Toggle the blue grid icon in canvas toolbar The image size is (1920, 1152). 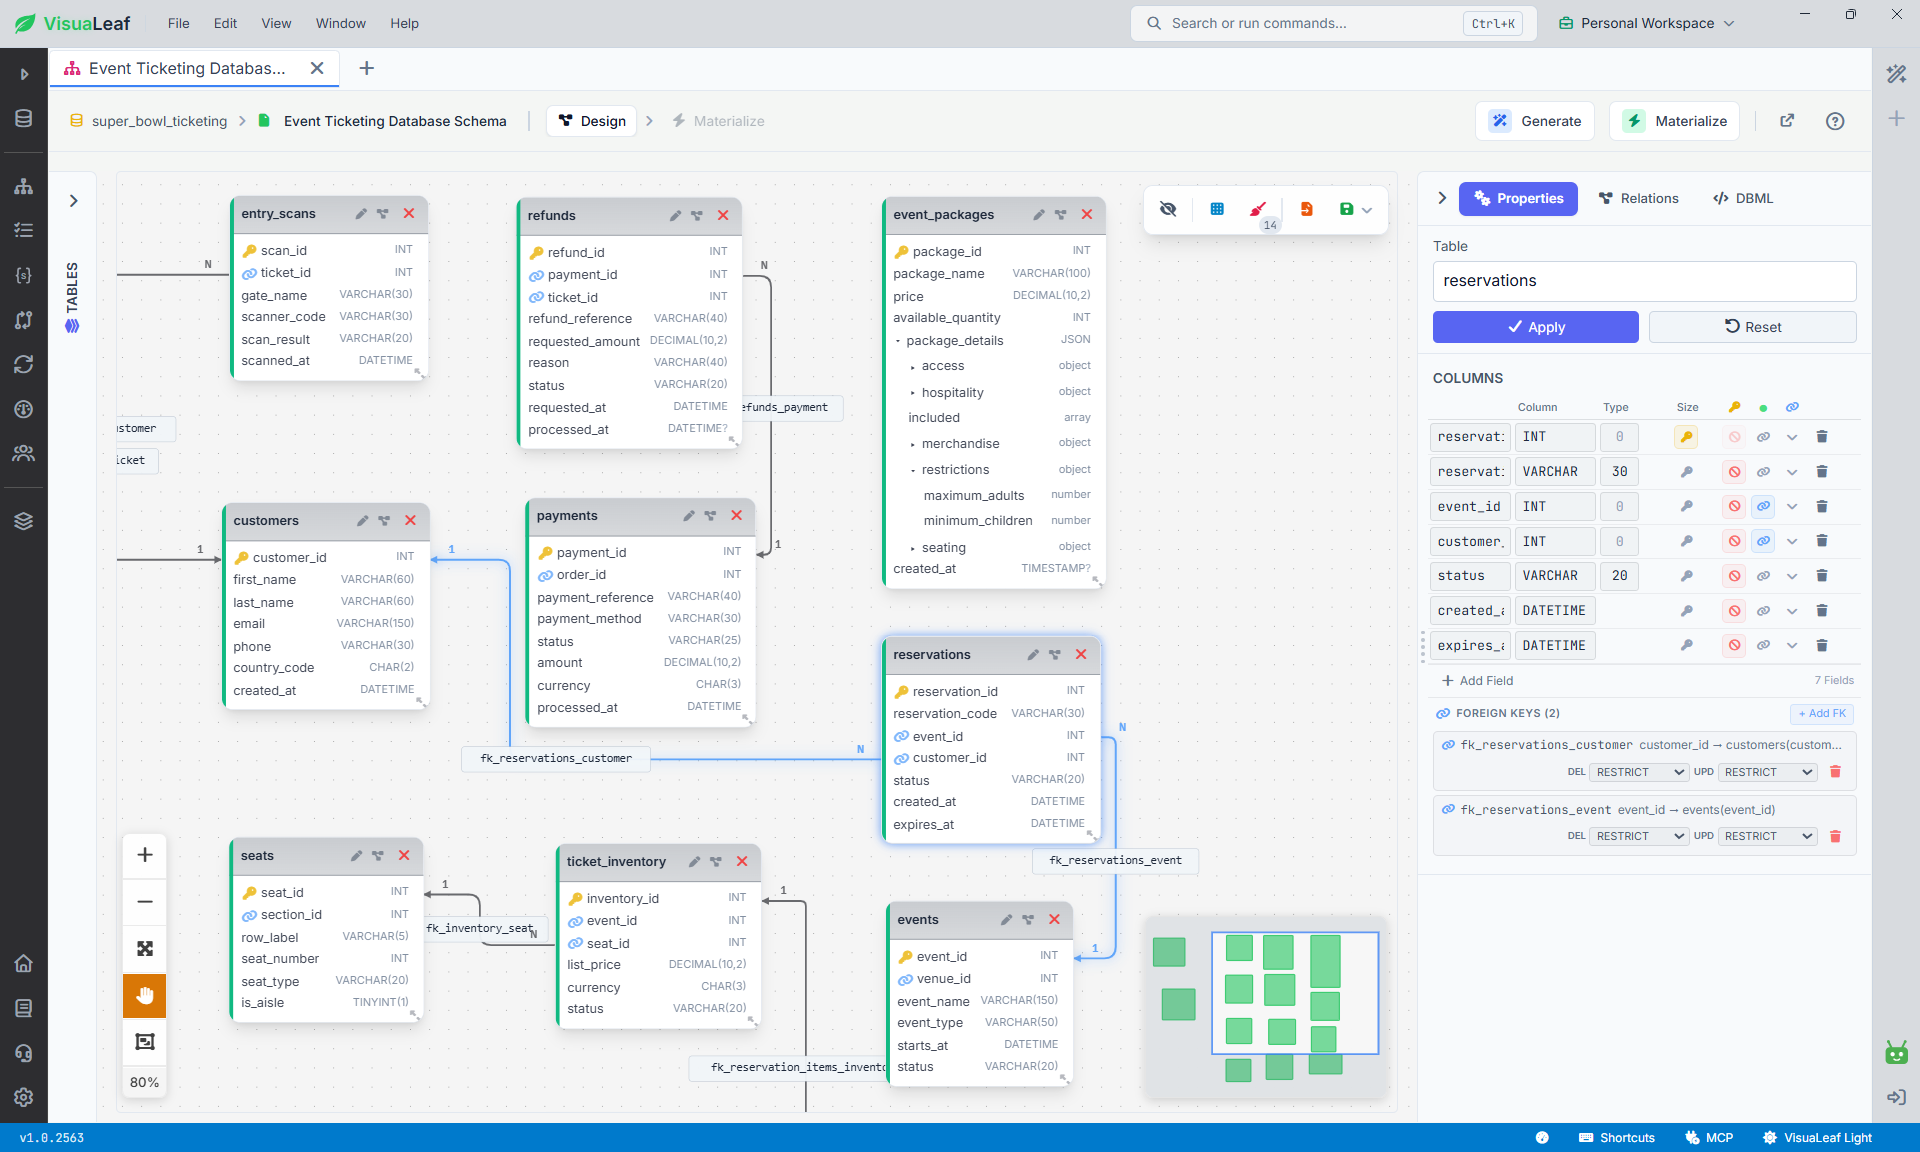pos(1217,209)
